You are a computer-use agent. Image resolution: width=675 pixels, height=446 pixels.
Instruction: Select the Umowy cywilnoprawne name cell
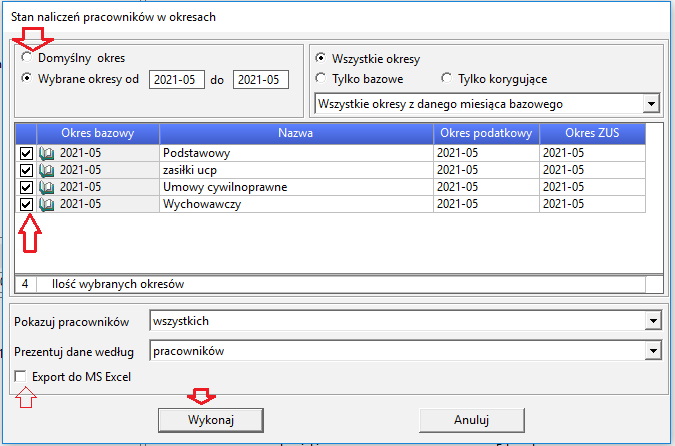(x=296, y=187)
